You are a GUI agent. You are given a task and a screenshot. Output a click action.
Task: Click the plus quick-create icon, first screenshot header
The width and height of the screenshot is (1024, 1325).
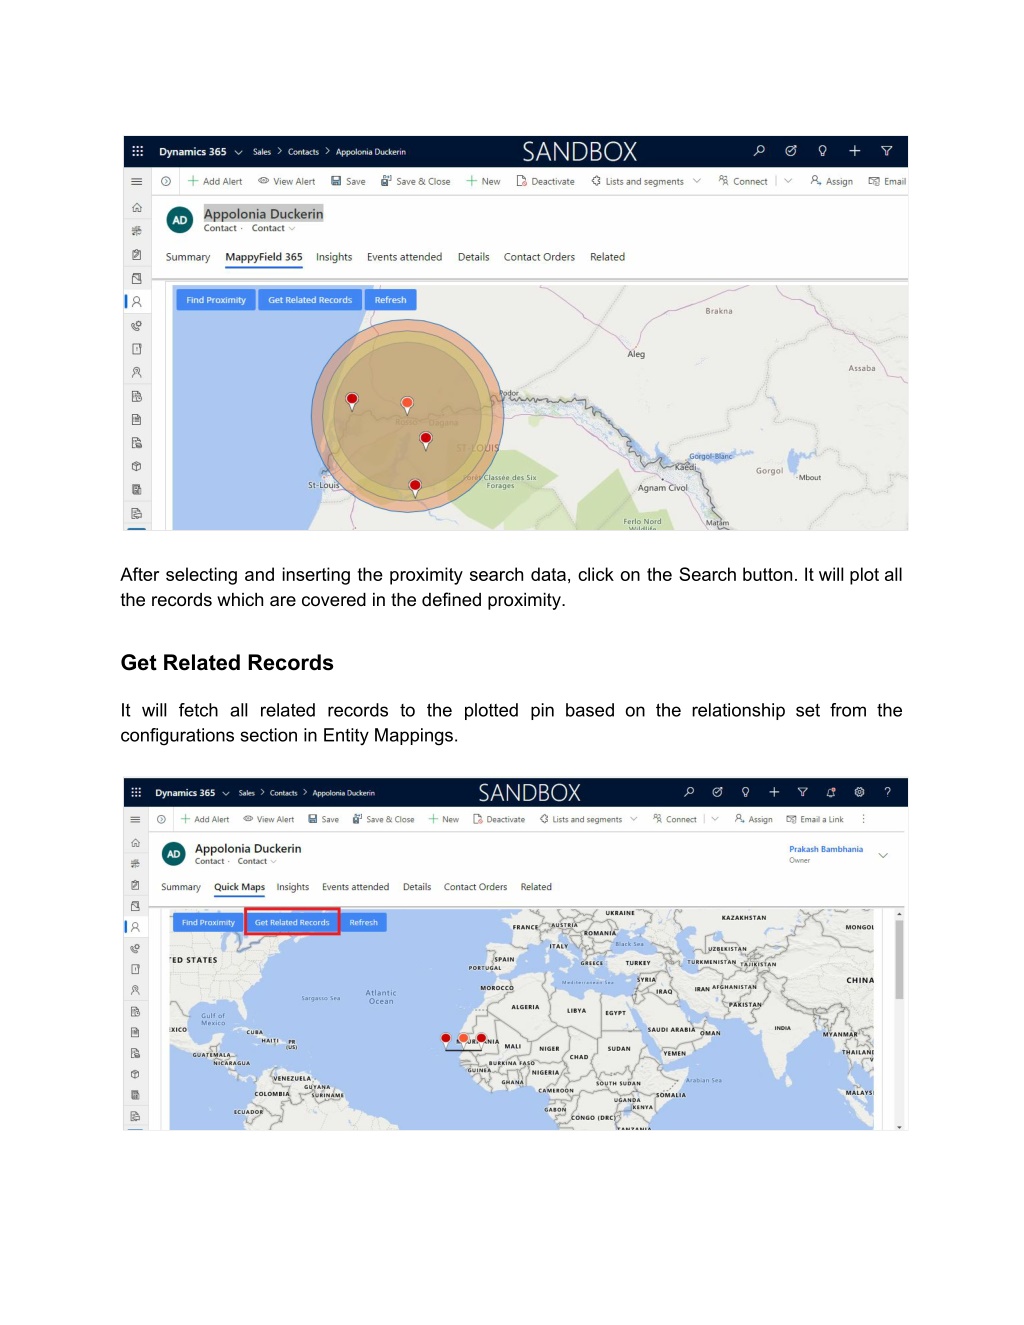(855, 151)
